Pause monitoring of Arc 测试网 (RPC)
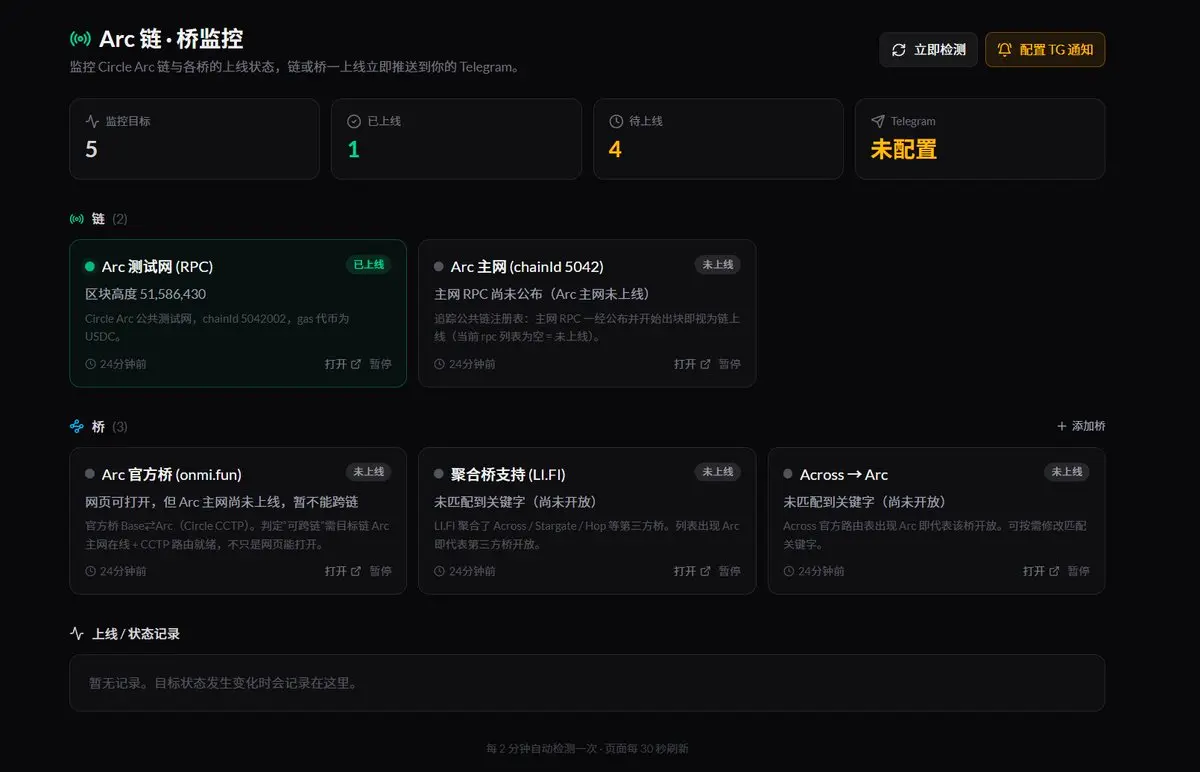 coord(380,364)
